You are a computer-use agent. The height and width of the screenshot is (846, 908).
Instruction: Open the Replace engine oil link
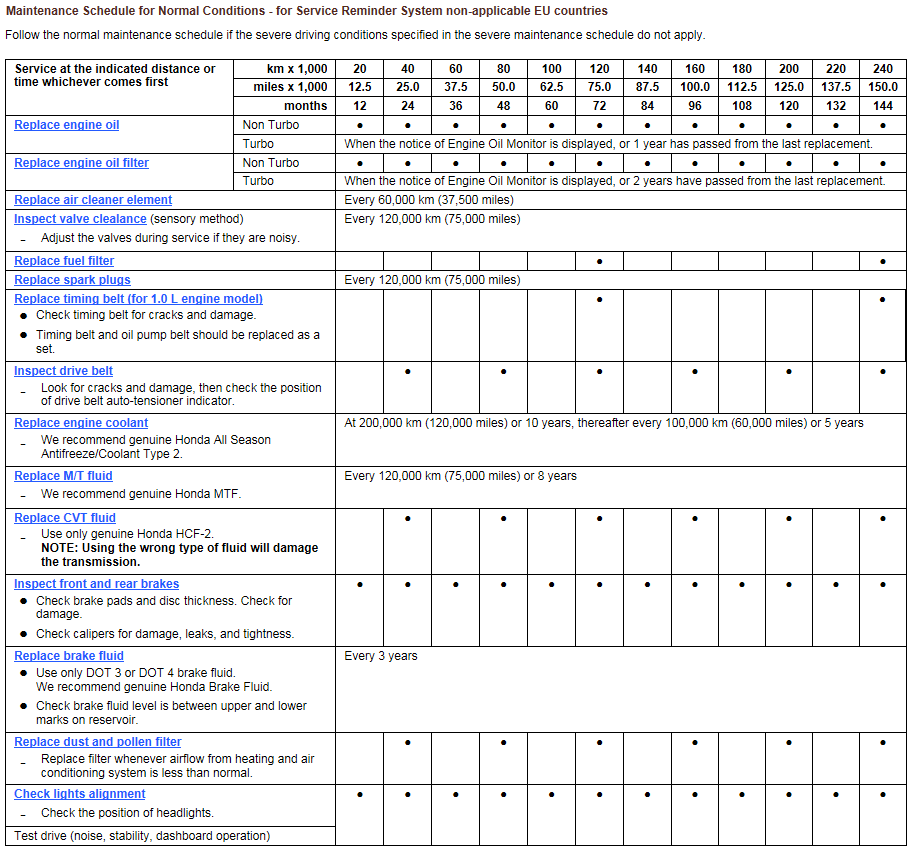67,125
